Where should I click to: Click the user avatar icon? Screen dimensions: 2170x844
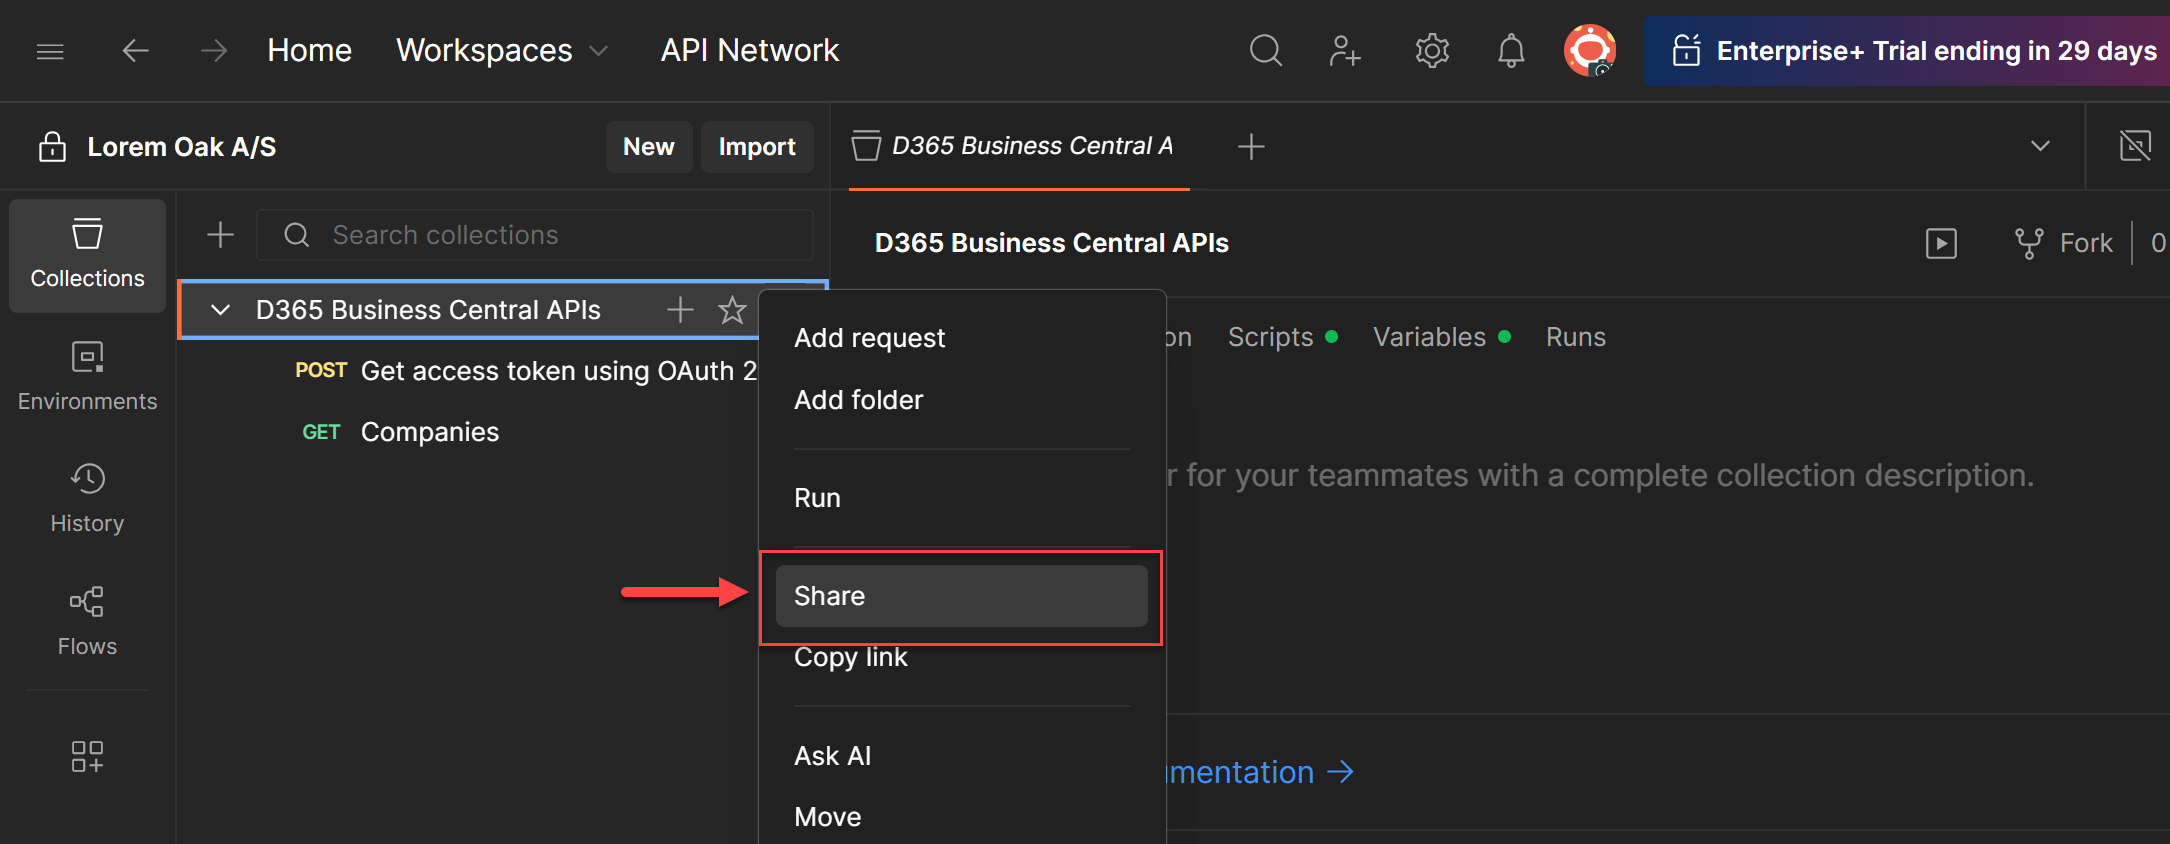point(1590,50)
